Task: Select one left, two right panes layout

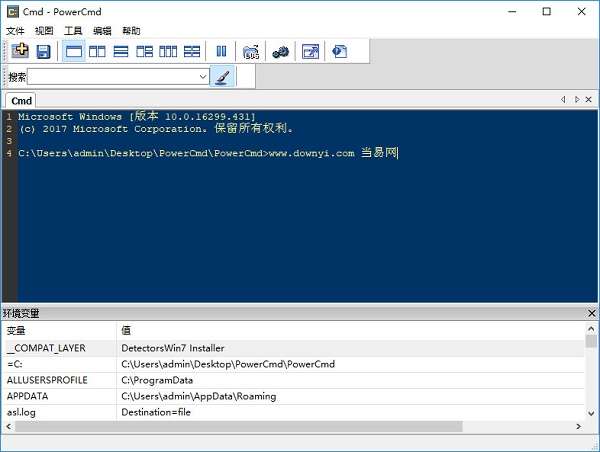Action: pos(145,51)
